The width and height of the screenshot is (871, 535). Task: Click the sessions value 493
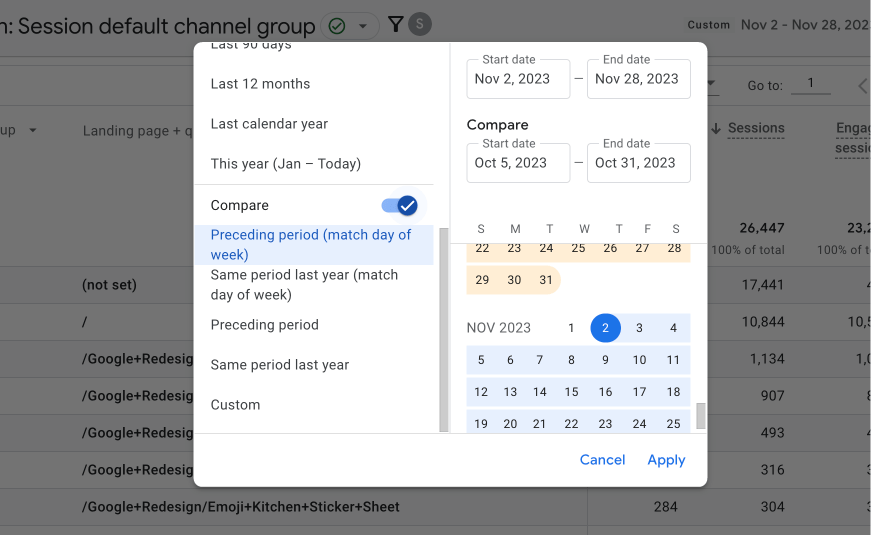[x=773, y=433]
